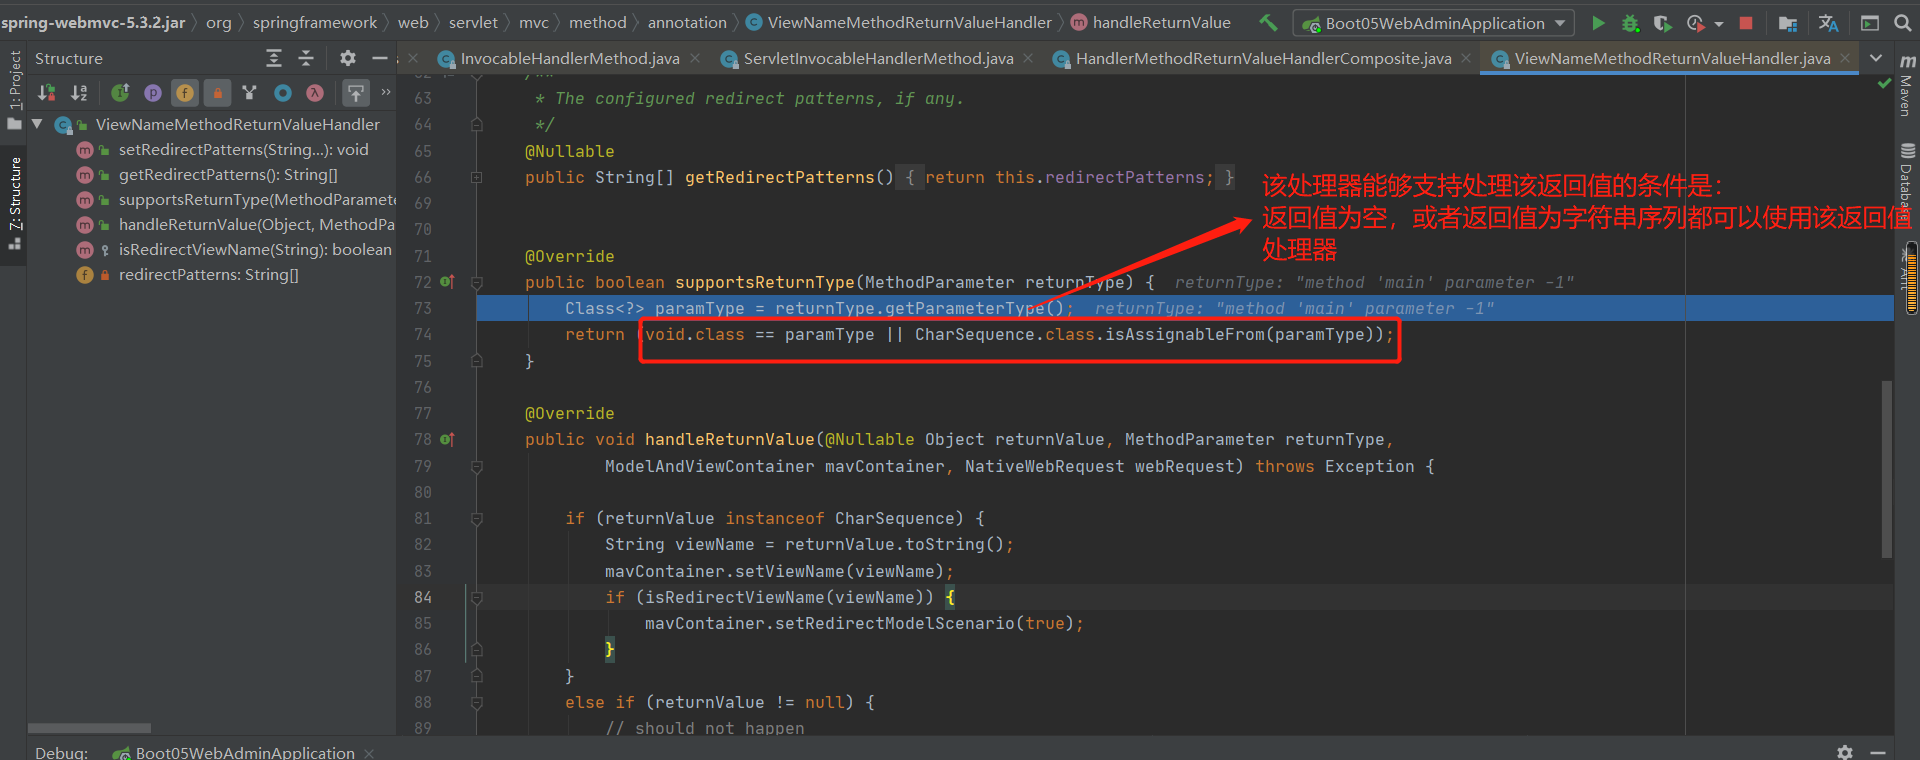
Task: Open the Maven tool window
Action: pyautogui.click(x=1907, y=85)
